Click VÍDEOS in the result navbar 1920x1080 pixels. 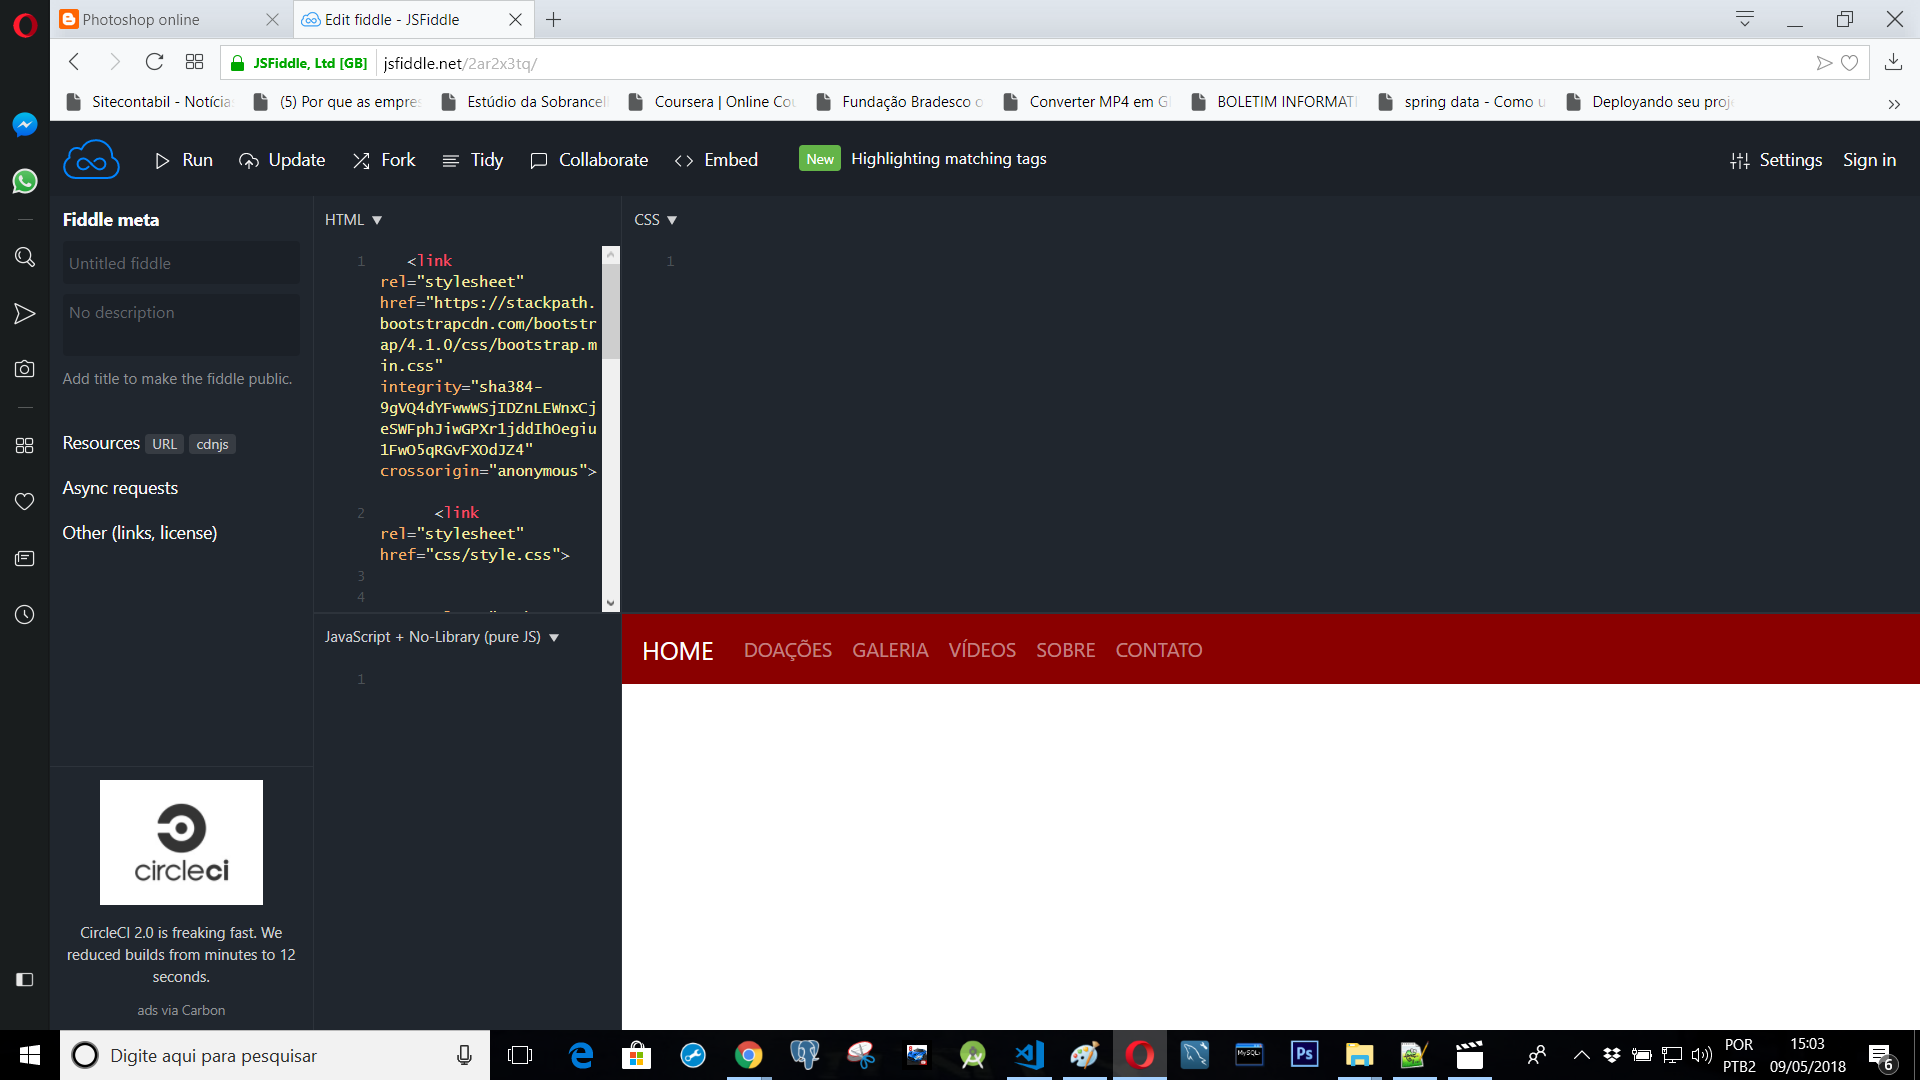[982, 650]
